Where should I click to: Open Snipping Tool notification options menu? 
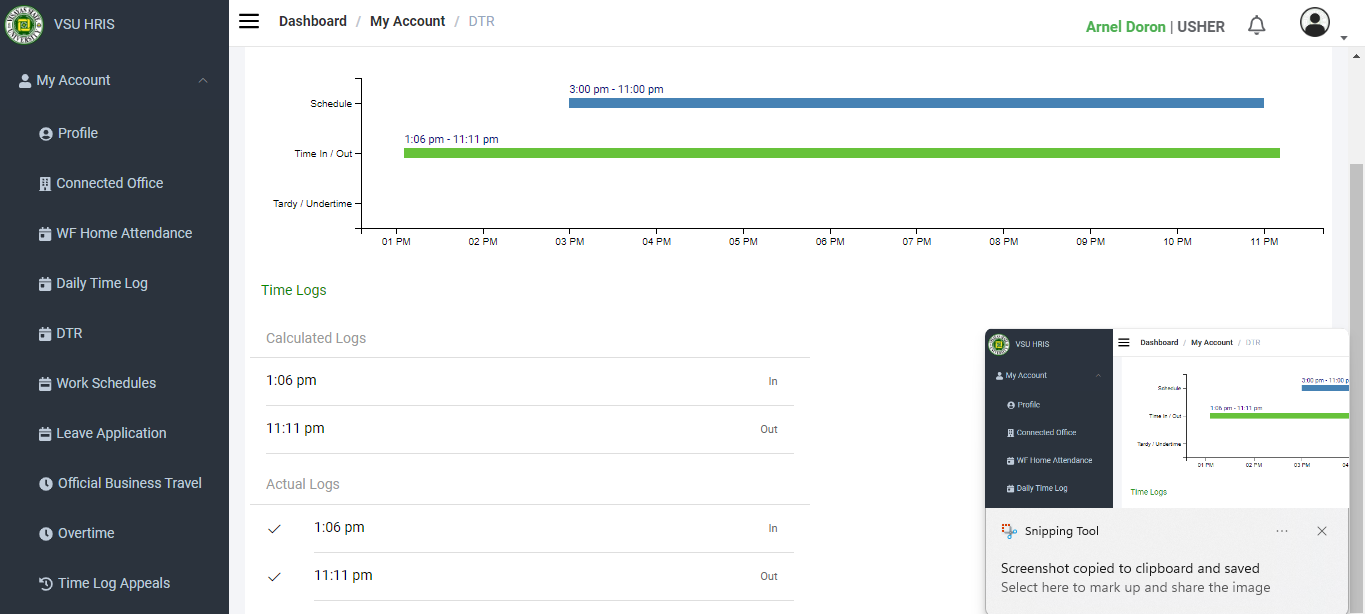1282,531
